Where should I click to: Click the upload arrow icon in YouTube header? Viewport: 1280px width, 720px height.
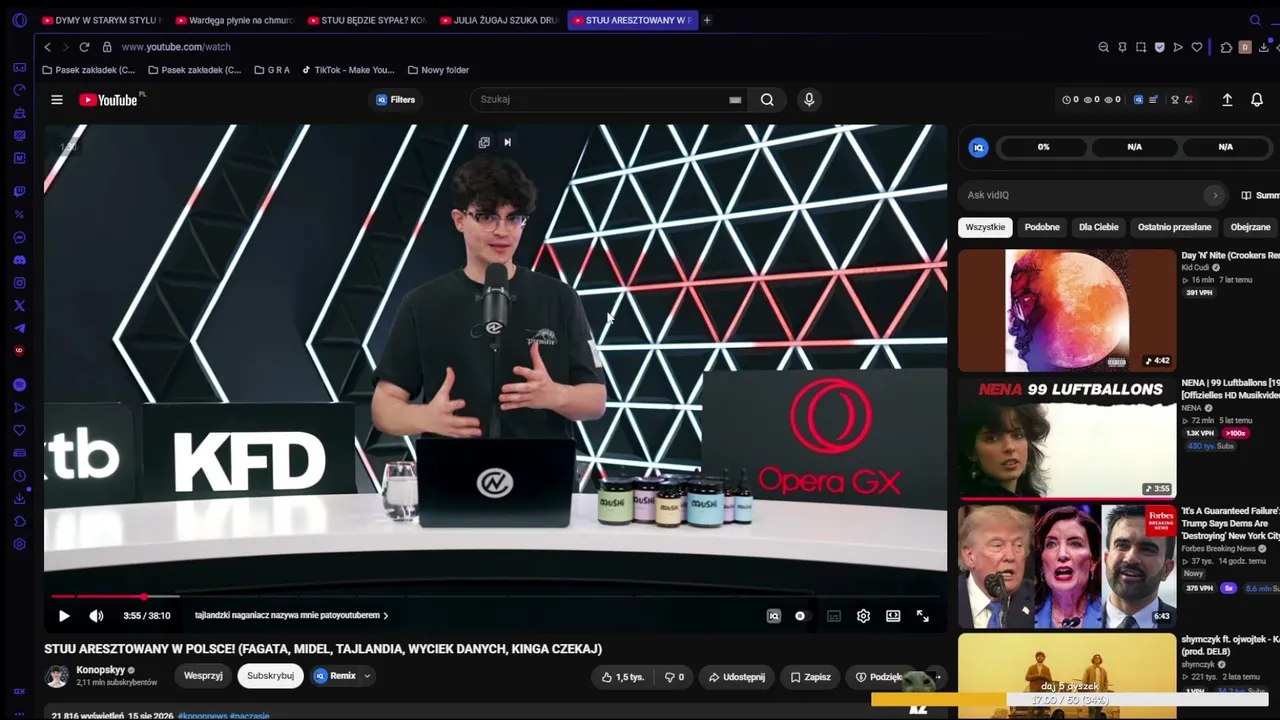[x=1227, y=100]
